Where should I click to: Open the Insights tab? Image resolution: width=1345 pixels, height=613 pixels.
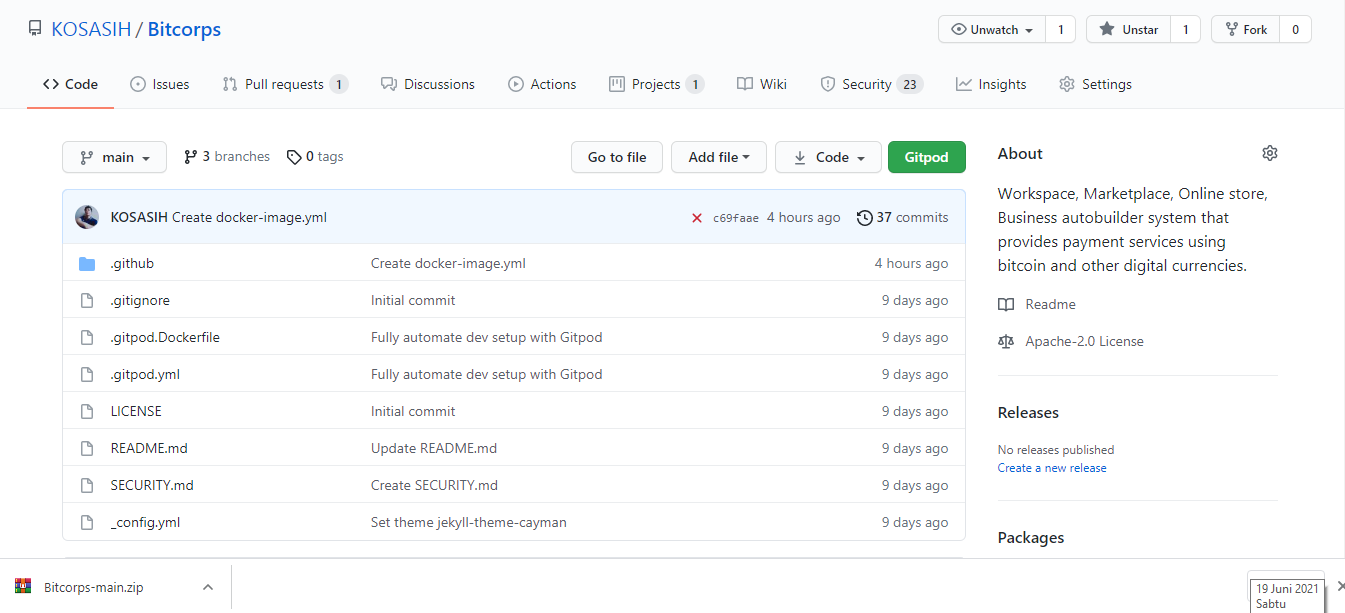tap(991, 84)
